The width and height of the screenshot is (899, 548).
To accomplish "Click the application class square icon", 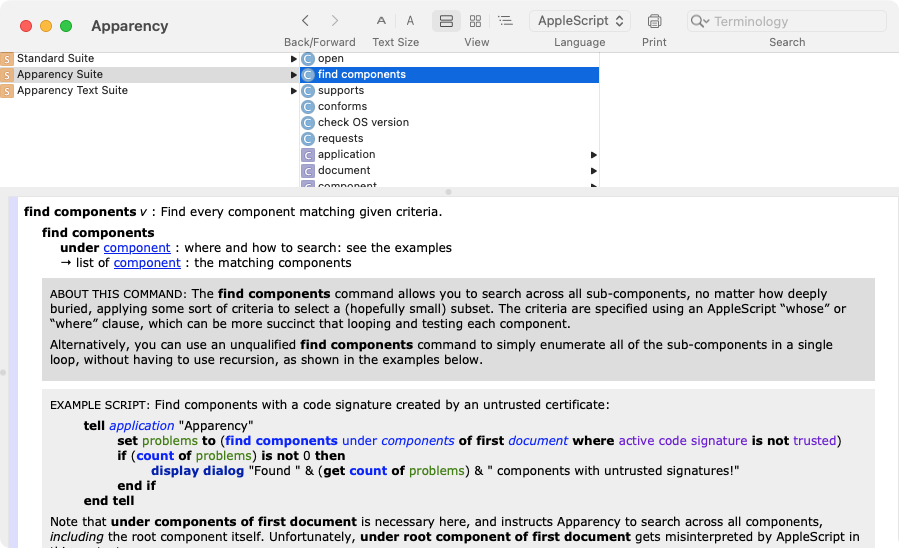I will point(308,155).
